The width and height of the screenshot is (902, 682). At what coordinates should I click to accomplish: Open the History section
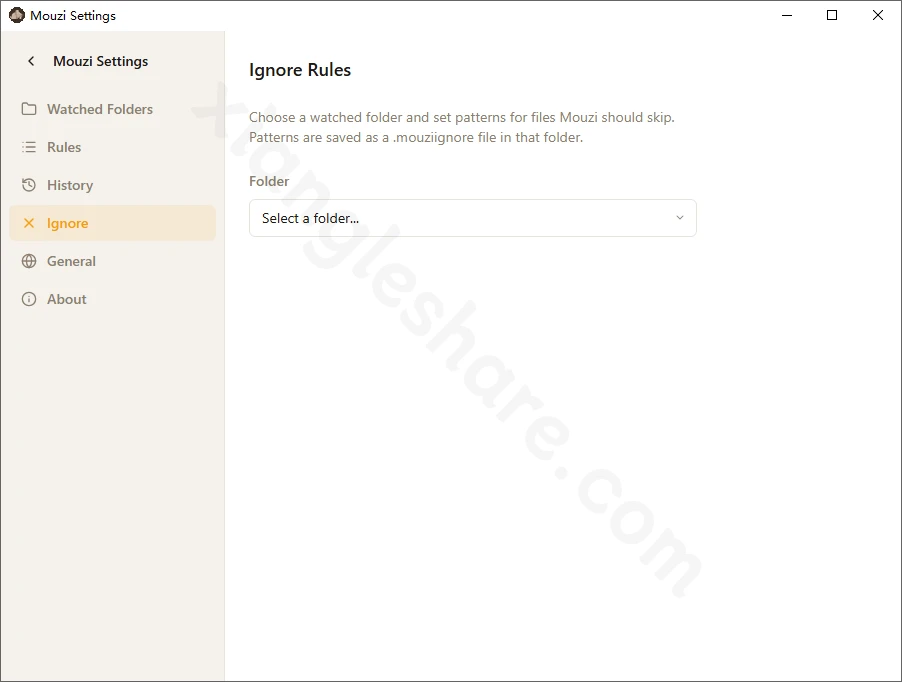pos(112,185)
